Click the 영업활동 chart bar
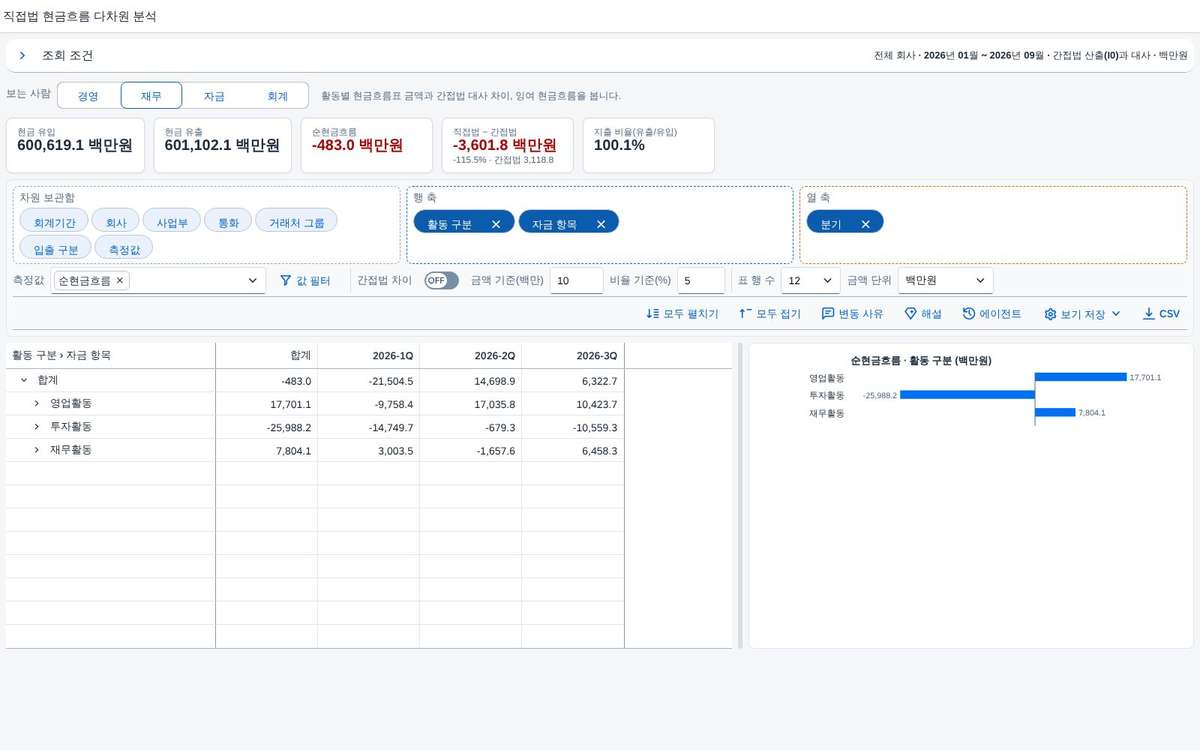Viewport: 1200px width, 750px height. coord(1080,377)
